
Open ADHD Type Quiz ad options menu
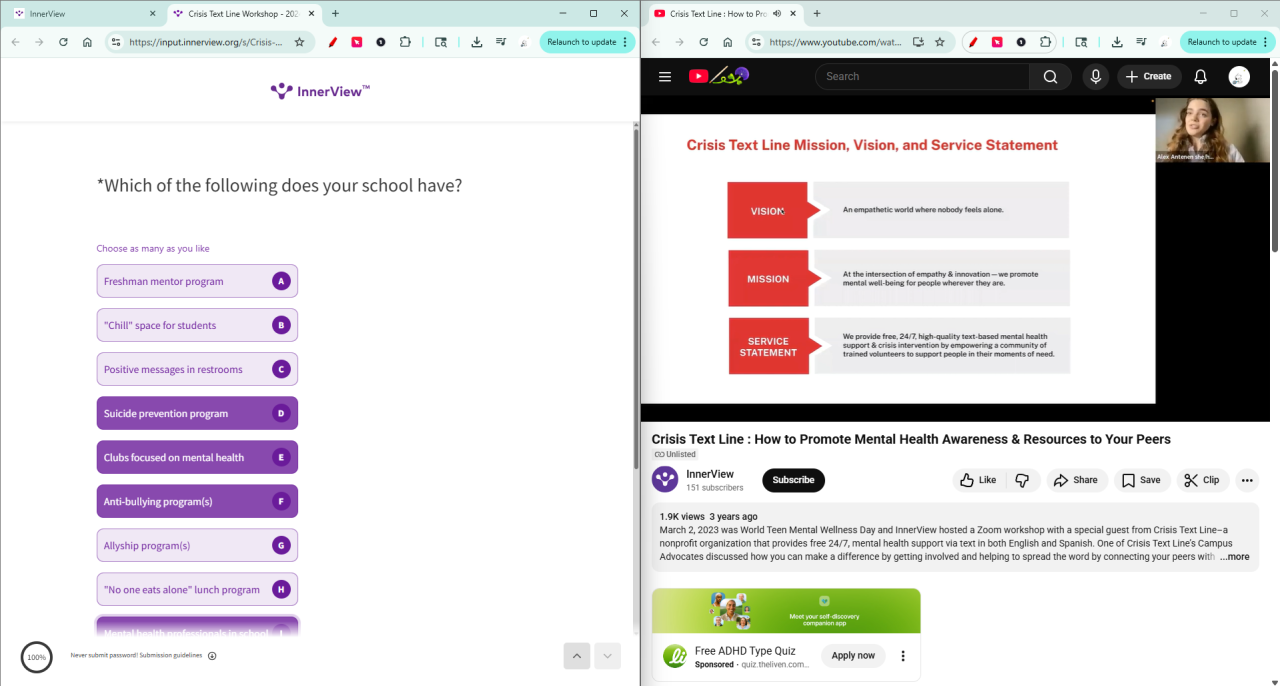pyautogui.click(x=903, y=656)
